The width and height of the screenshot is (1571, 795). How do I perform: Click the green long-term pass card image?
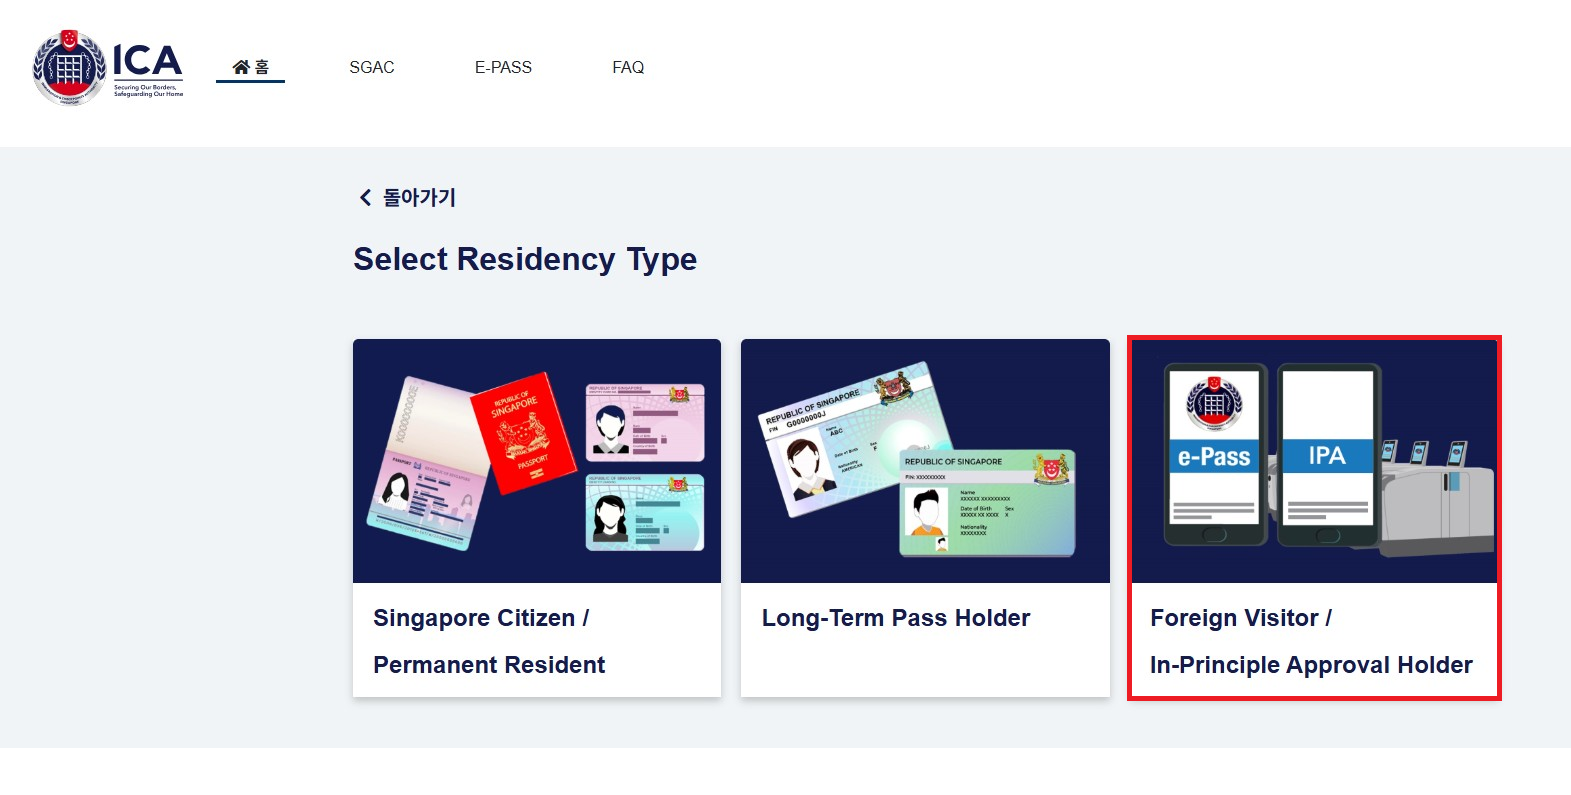(x=987, y=503)
